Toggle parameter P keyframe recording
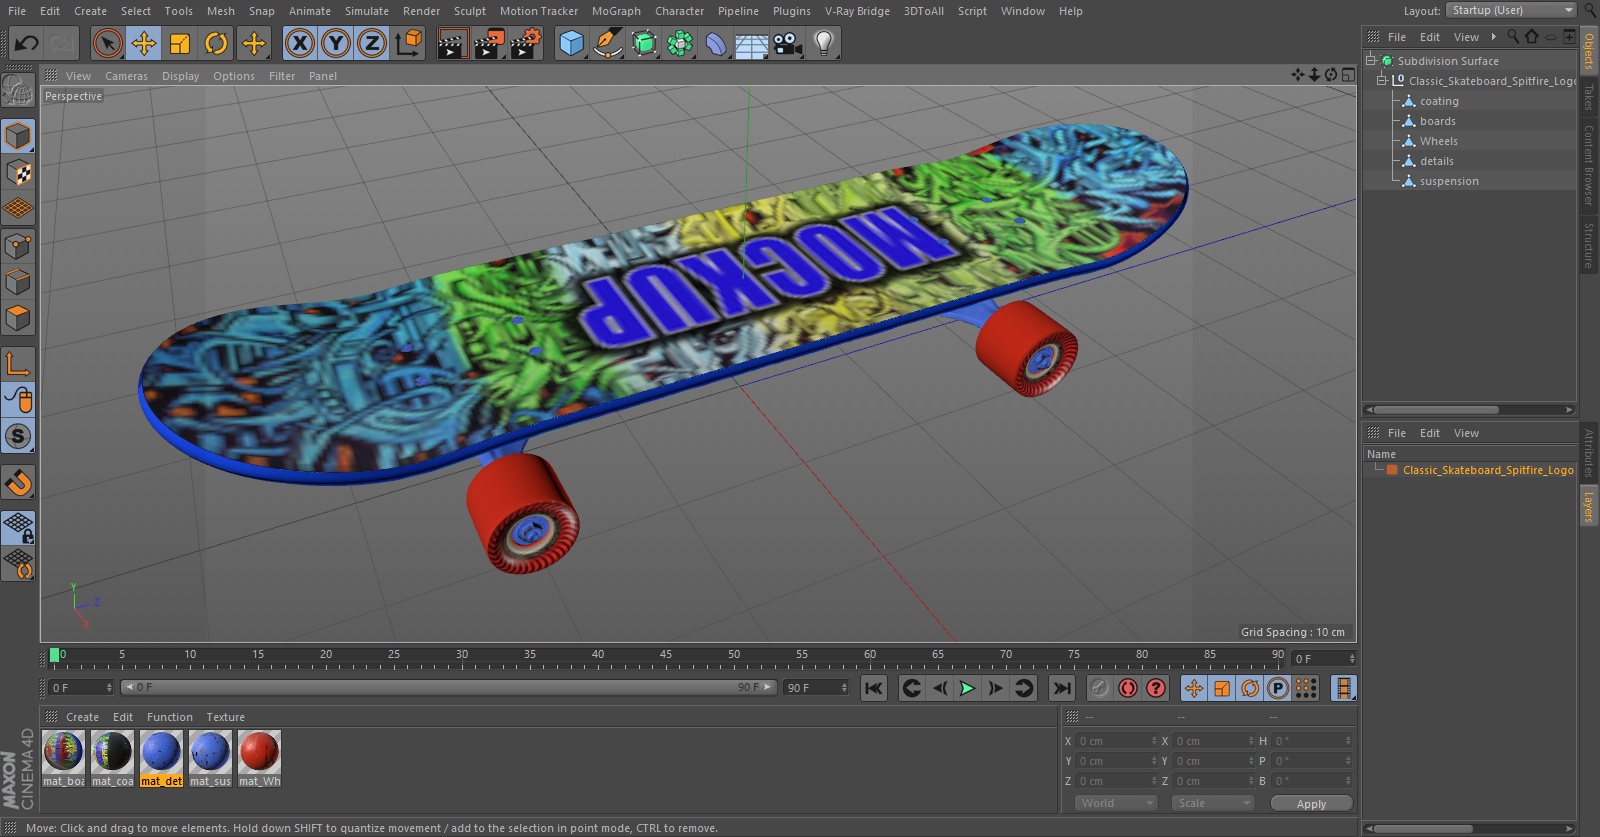The height and width of the screenshot is (837, 1600). pyautogui.click(x=1277, y=688)
